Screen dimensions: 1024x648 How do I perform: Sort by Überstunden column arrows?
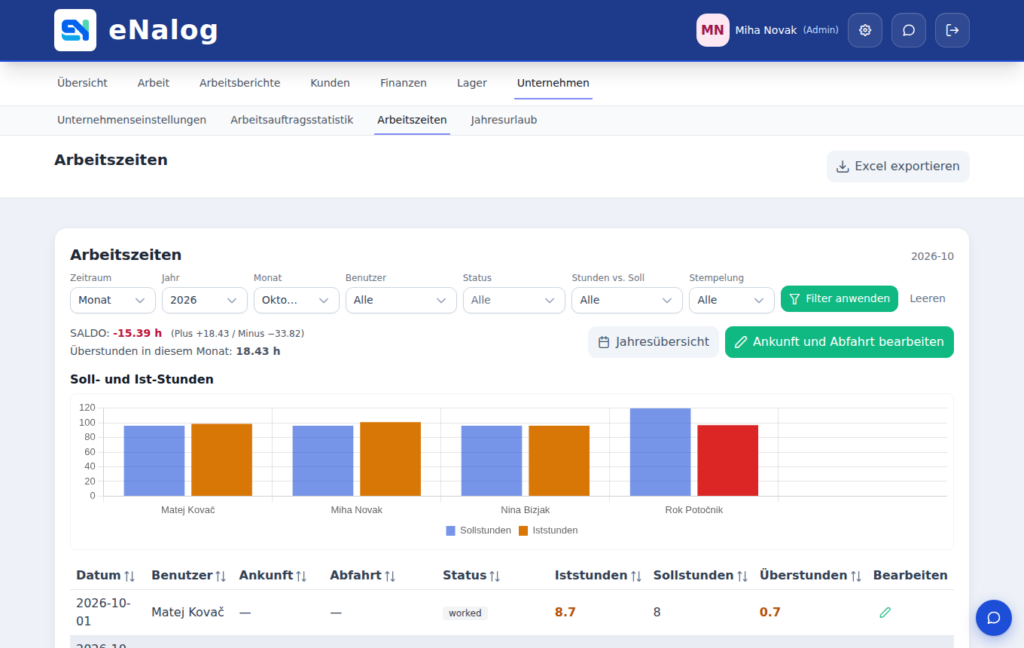pos(856,575)
